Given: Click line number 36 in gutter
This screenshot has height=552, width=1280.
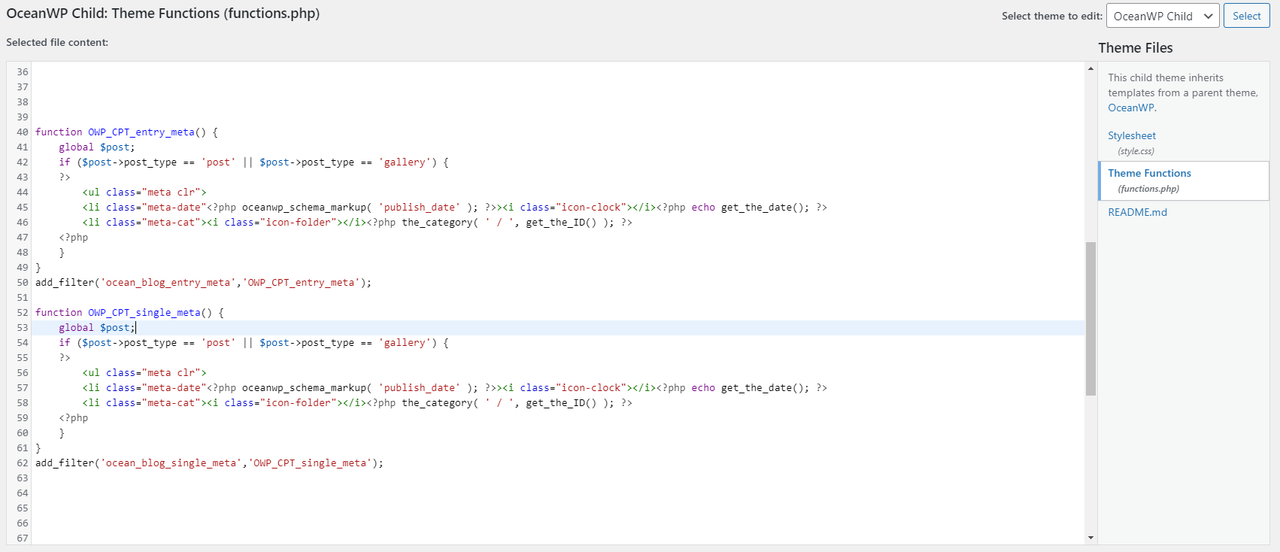Looking at the screenshot, I should (x=22, y=72).
